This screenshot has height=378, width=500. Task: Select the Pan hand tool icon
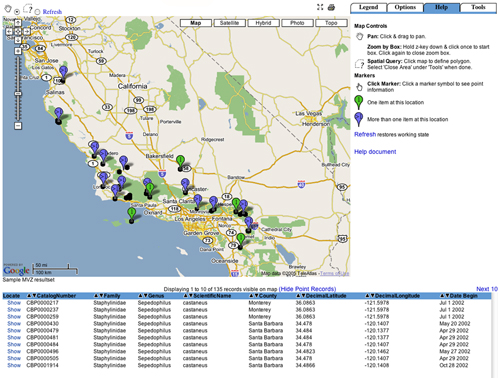click(x=8, y=9)
